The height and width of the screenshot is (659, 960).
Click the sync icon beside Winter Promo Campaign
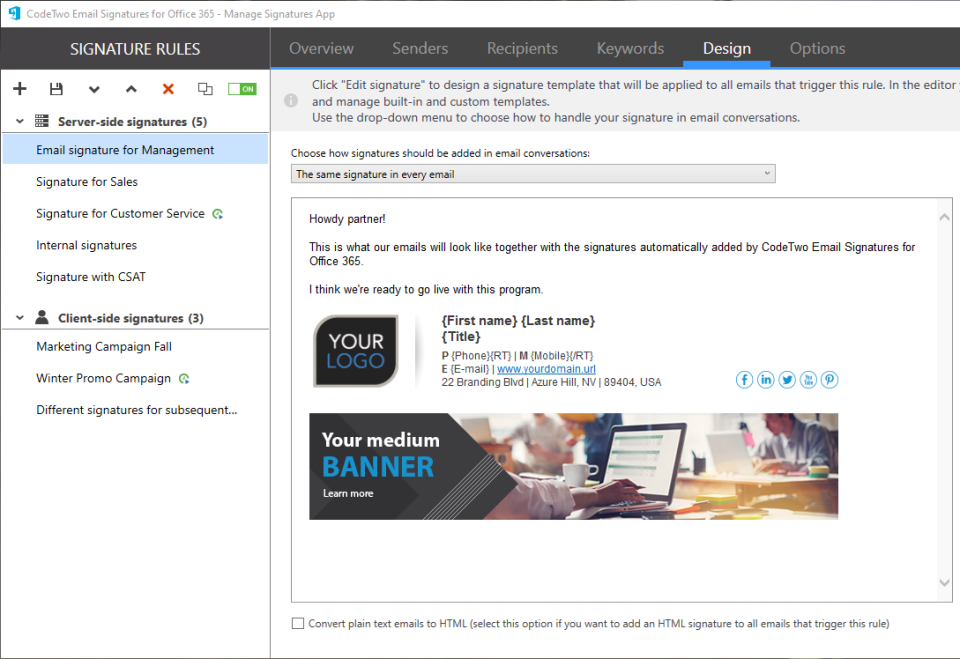point(184,379)
